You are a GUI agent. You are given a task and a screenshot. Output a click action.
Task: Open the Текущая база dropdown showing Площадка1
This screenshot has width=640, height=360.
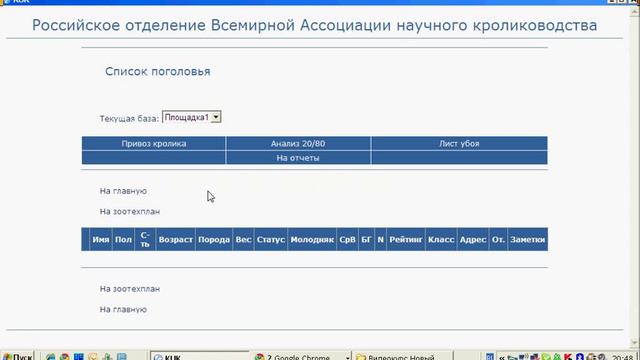coord(191,117)
